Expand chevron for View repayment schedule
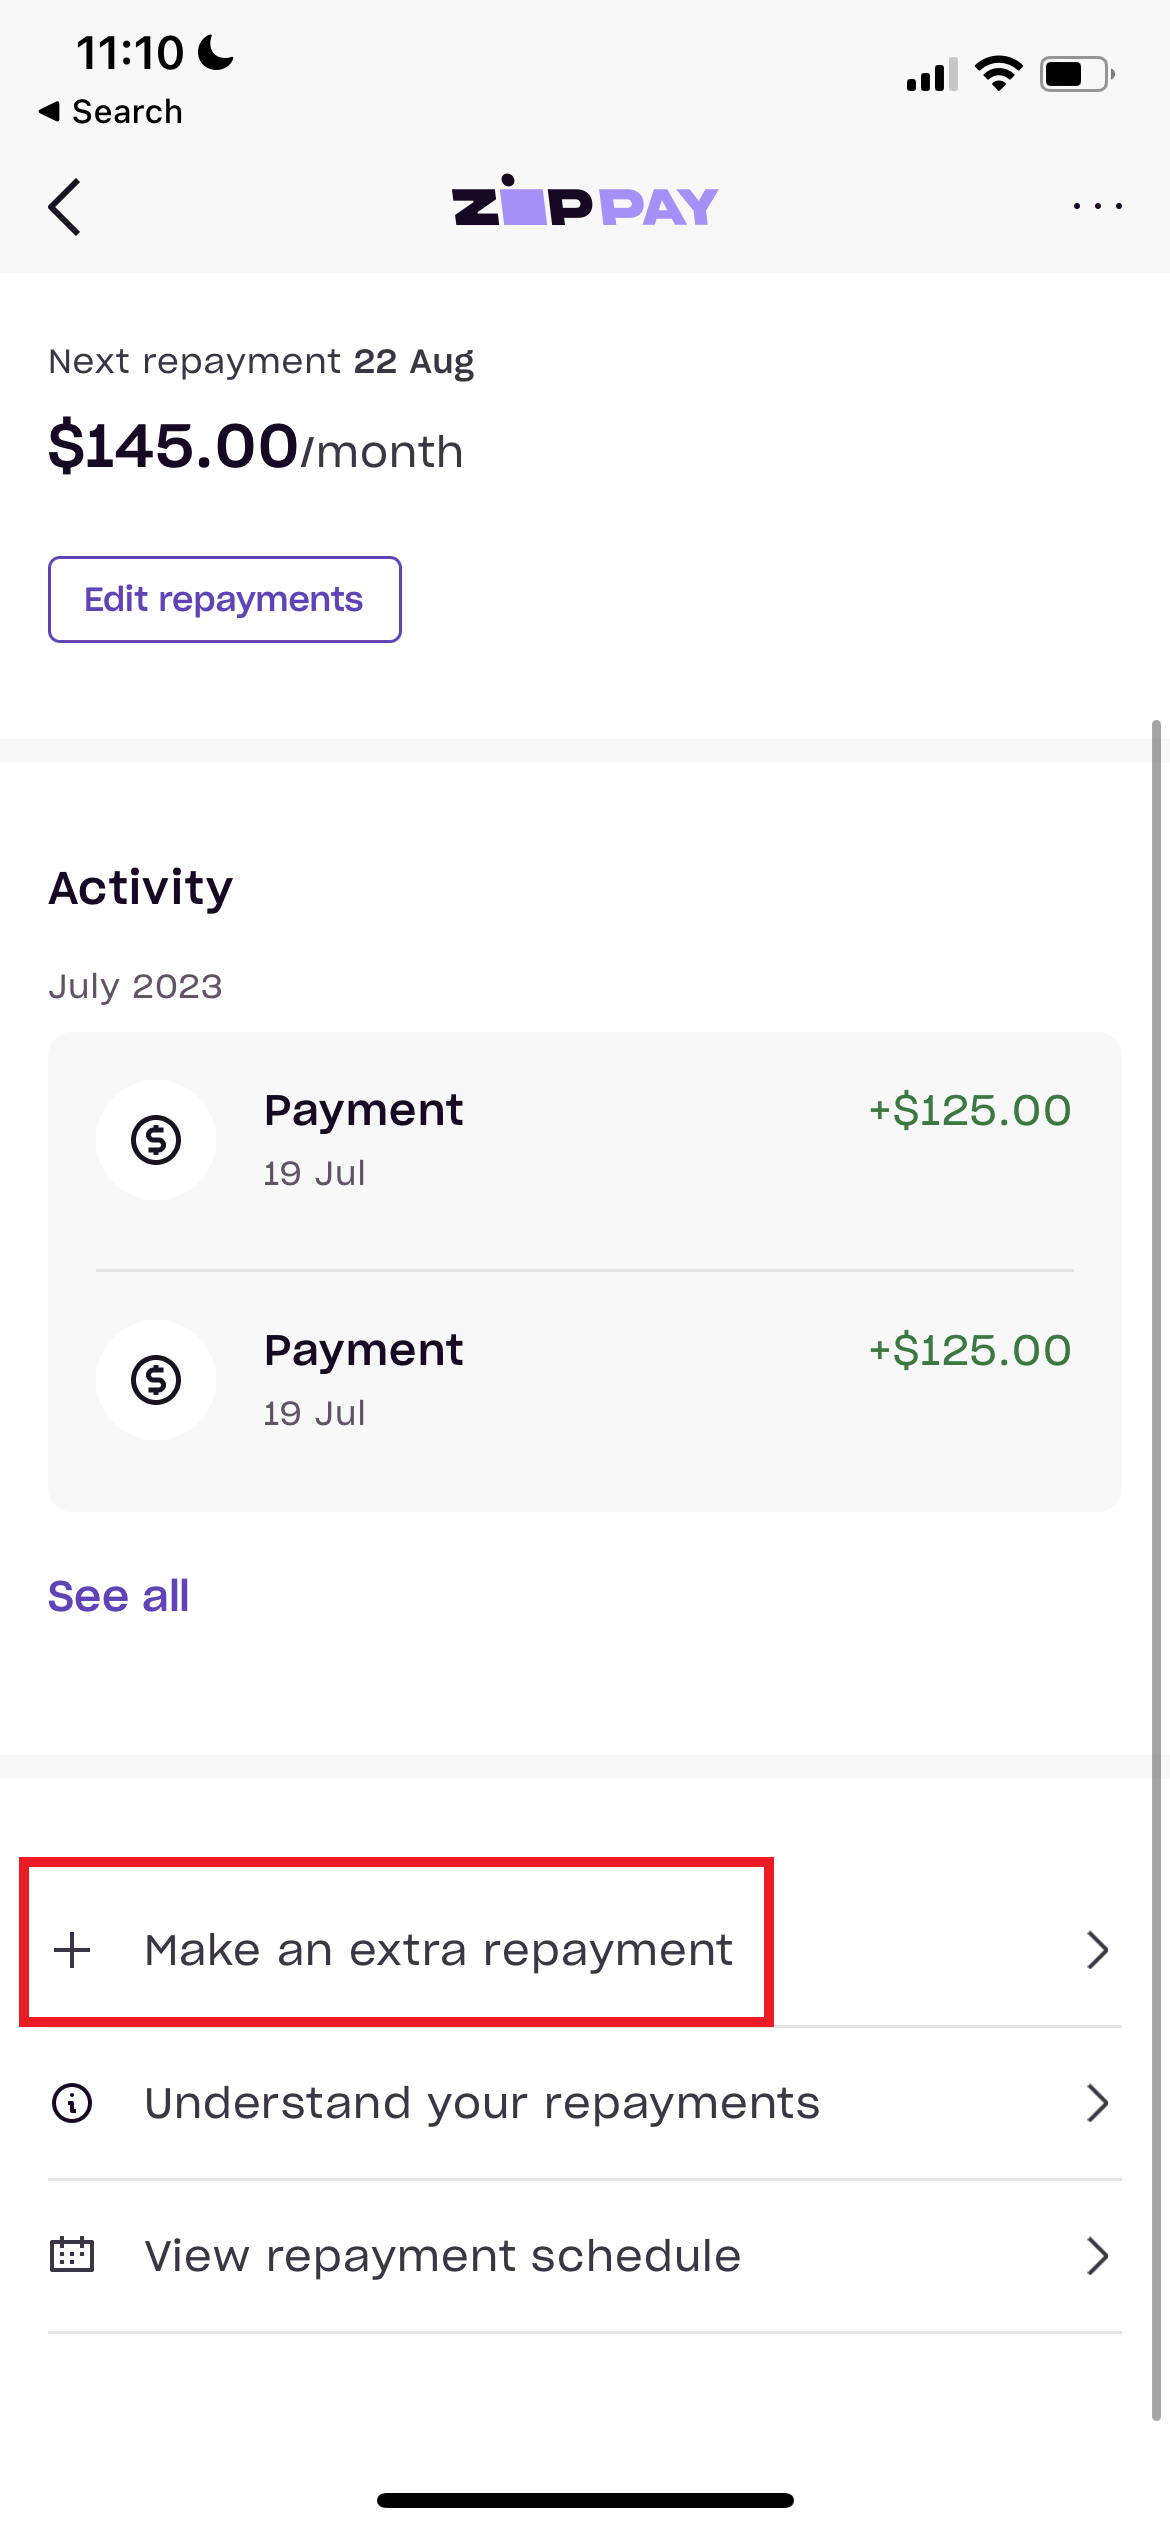 pos(1097,2256)
